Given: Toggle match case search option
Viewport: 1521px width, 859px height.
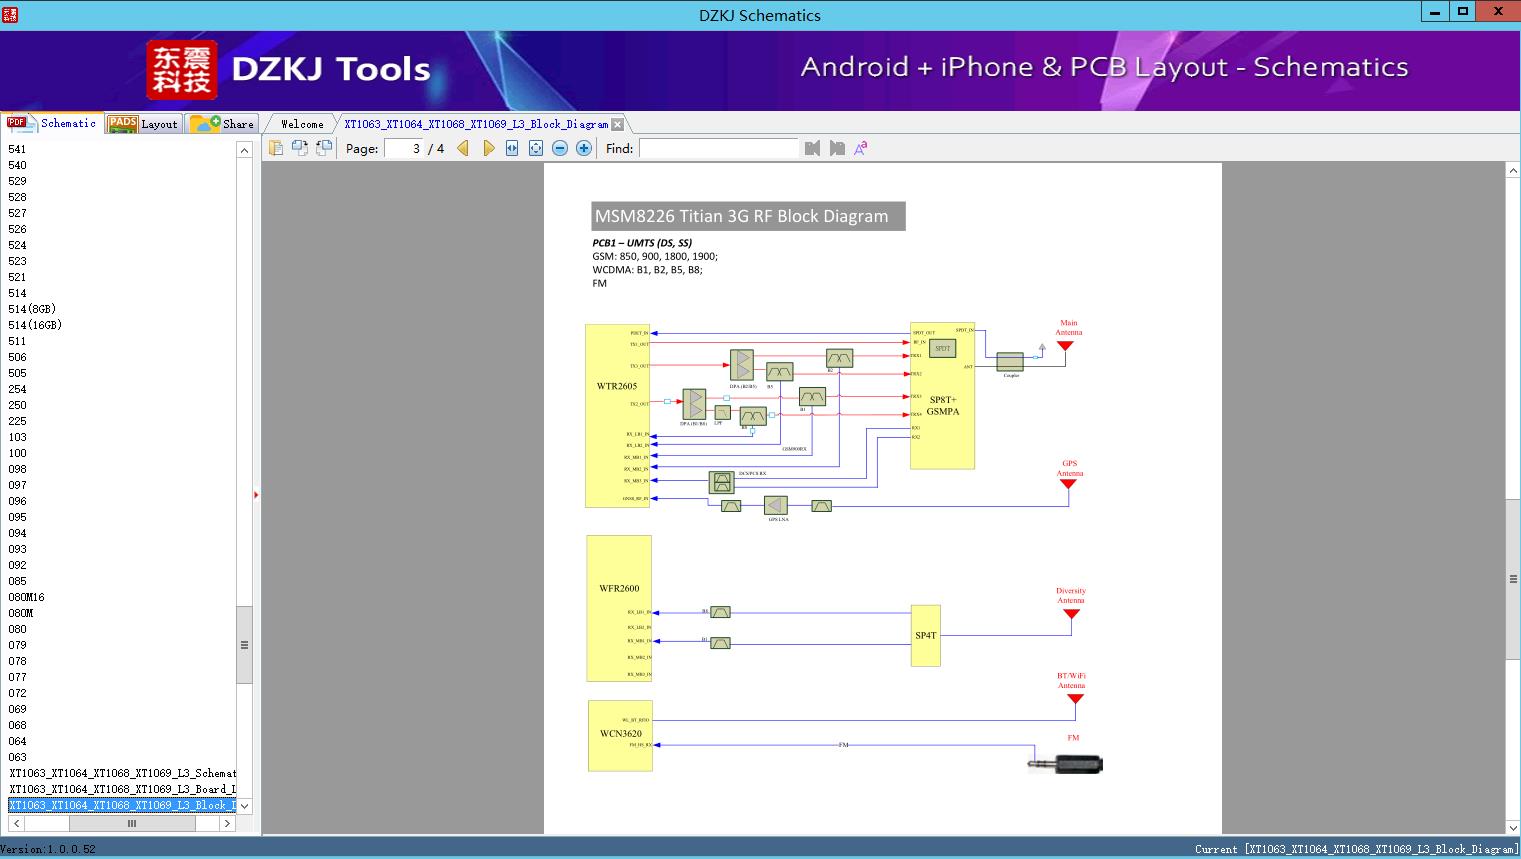Looking at the screenshot, I should (861, 148).
